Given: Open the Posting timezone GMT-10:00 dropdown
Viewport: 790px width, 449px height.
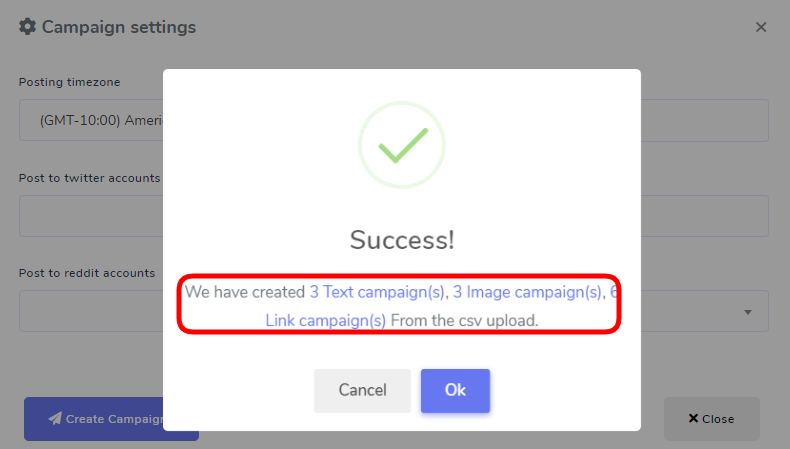Looking at the screenshot, I should point(91,120).
